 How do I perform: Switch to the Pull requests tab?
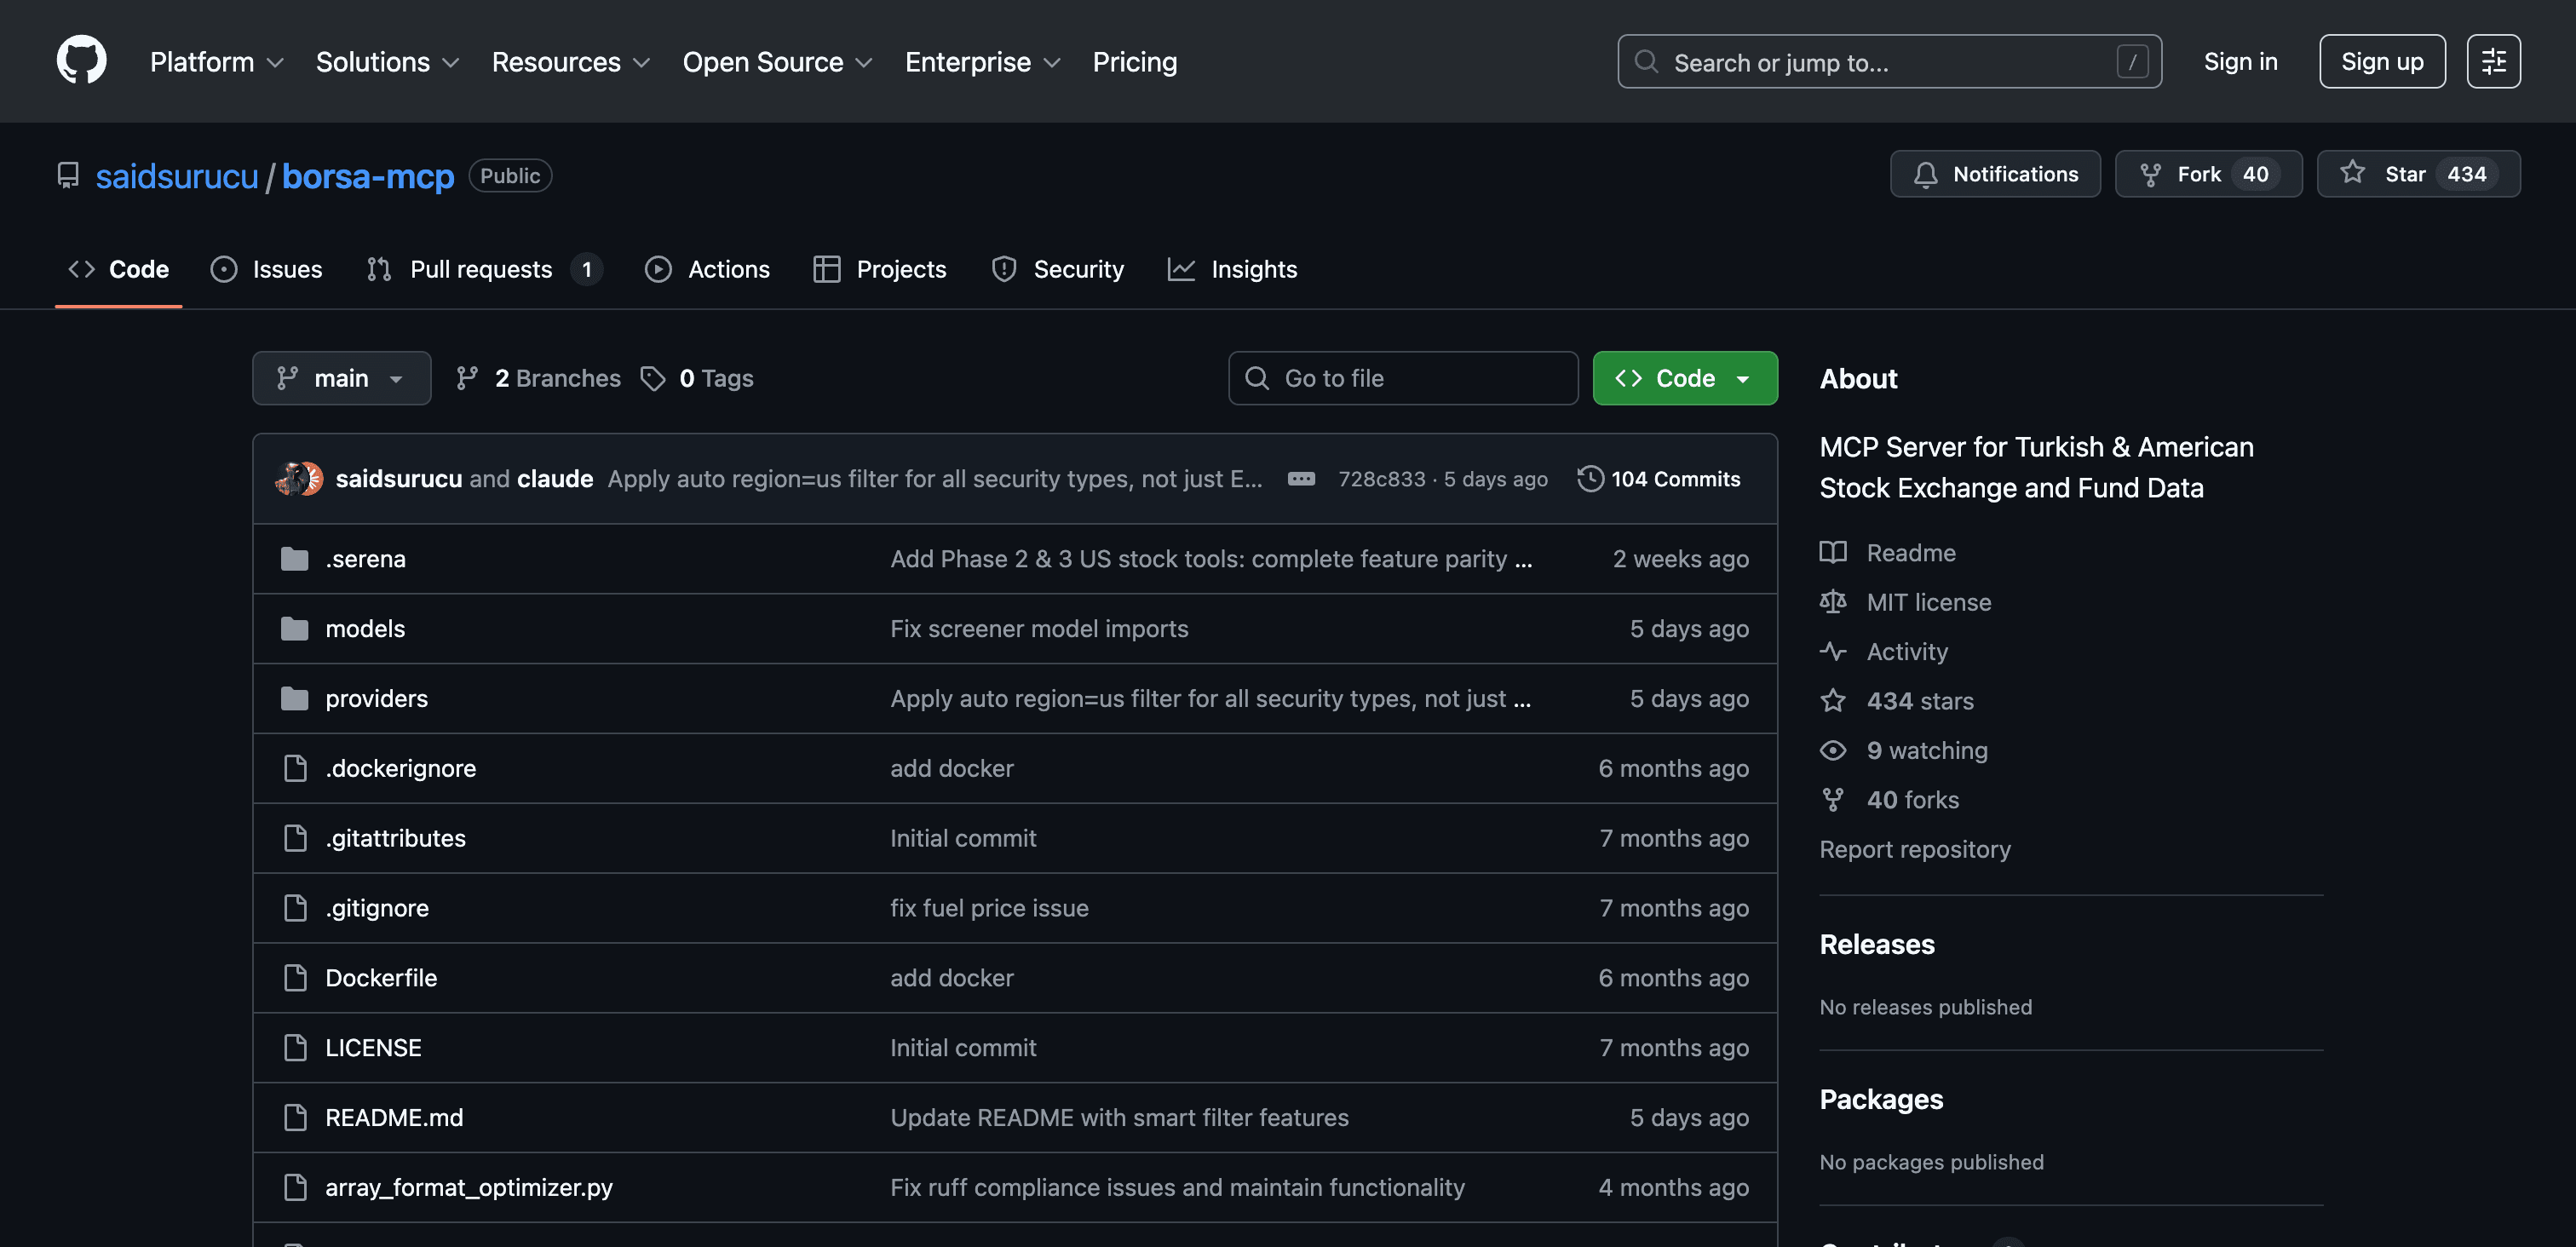click(481, 269)
